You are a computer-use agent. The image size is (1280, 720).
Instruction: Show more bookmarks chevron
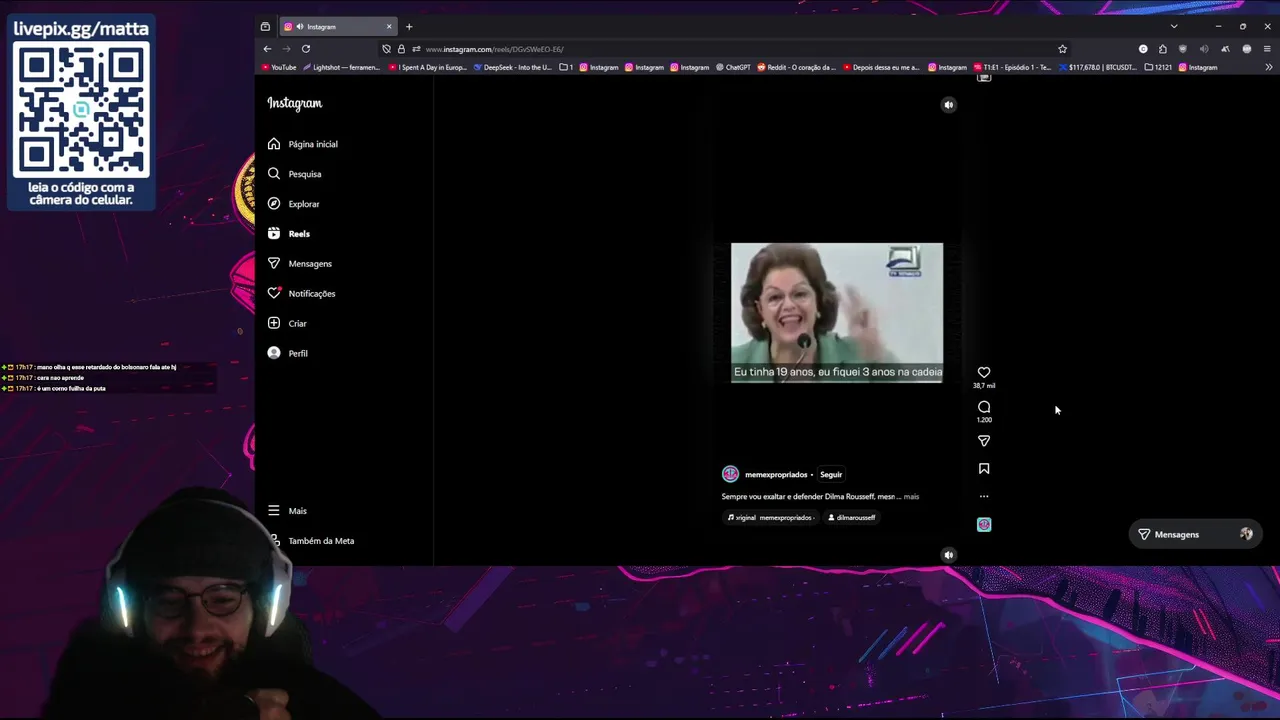point(1268,67)
